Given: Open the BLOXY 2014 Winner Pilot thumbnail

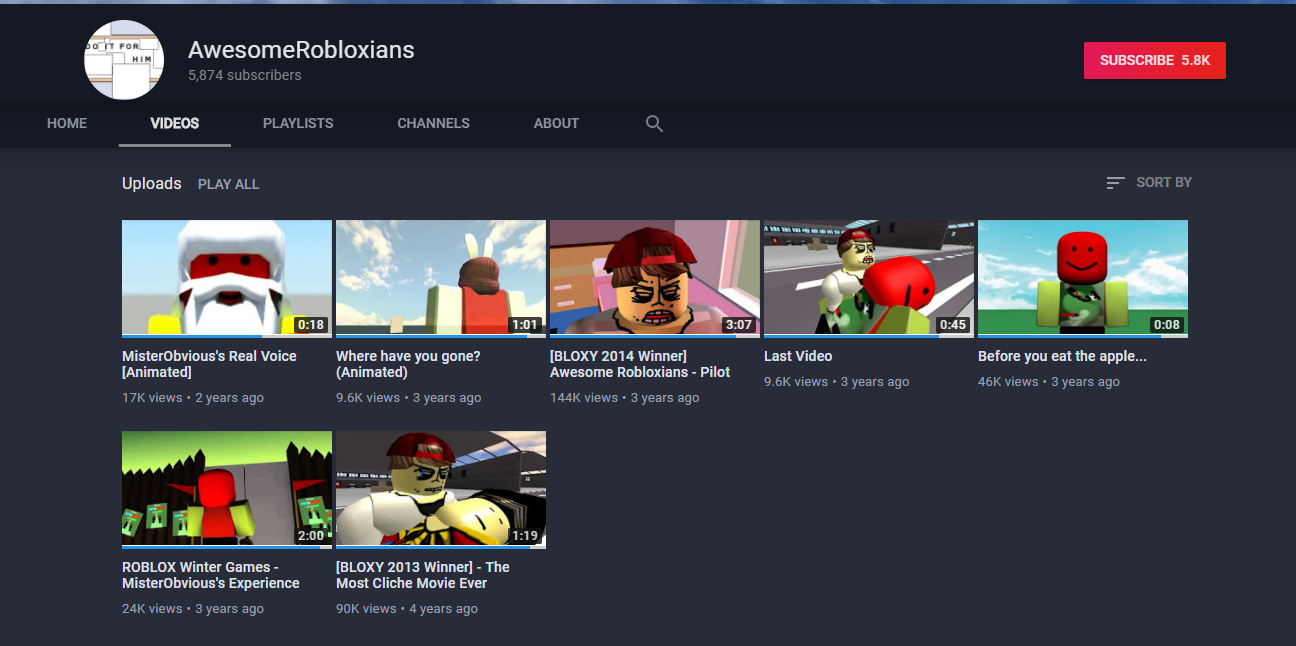Looking at the screenshot, I should click(x=655, y=279).
